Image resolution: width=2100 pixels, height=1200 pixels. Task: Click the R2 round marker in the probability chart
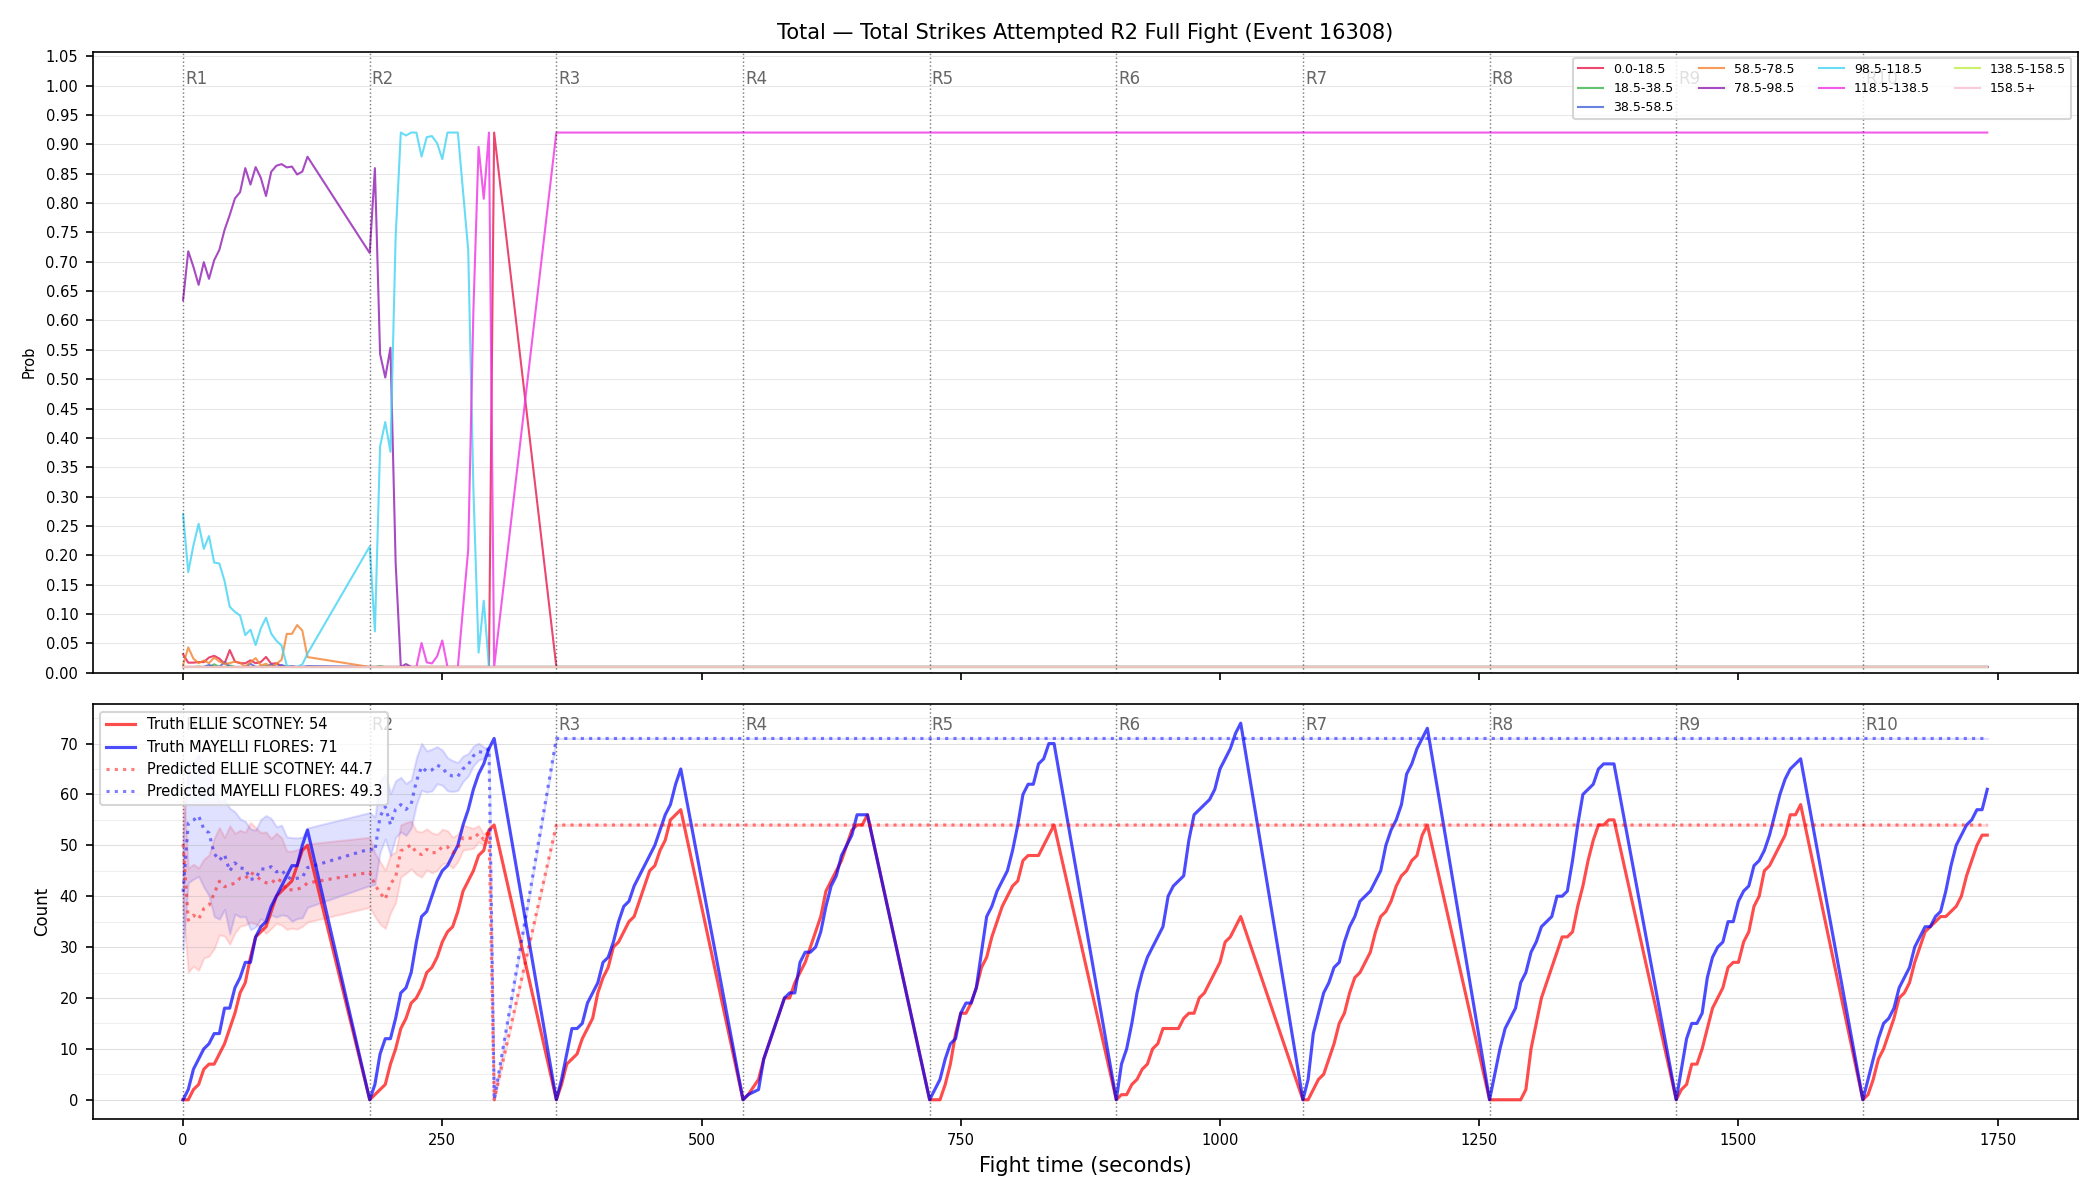click(x=383, y=78)
